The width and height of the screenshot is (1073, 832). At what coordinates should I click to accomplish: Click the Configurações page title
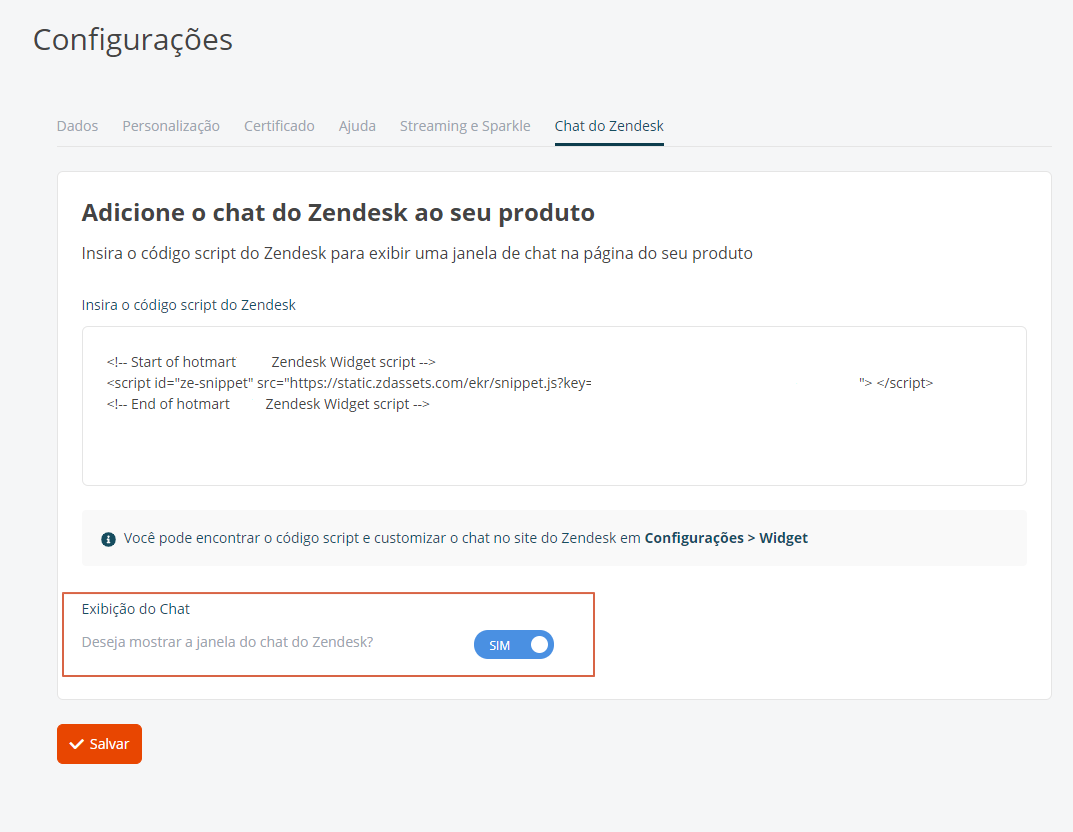point(133,40)
